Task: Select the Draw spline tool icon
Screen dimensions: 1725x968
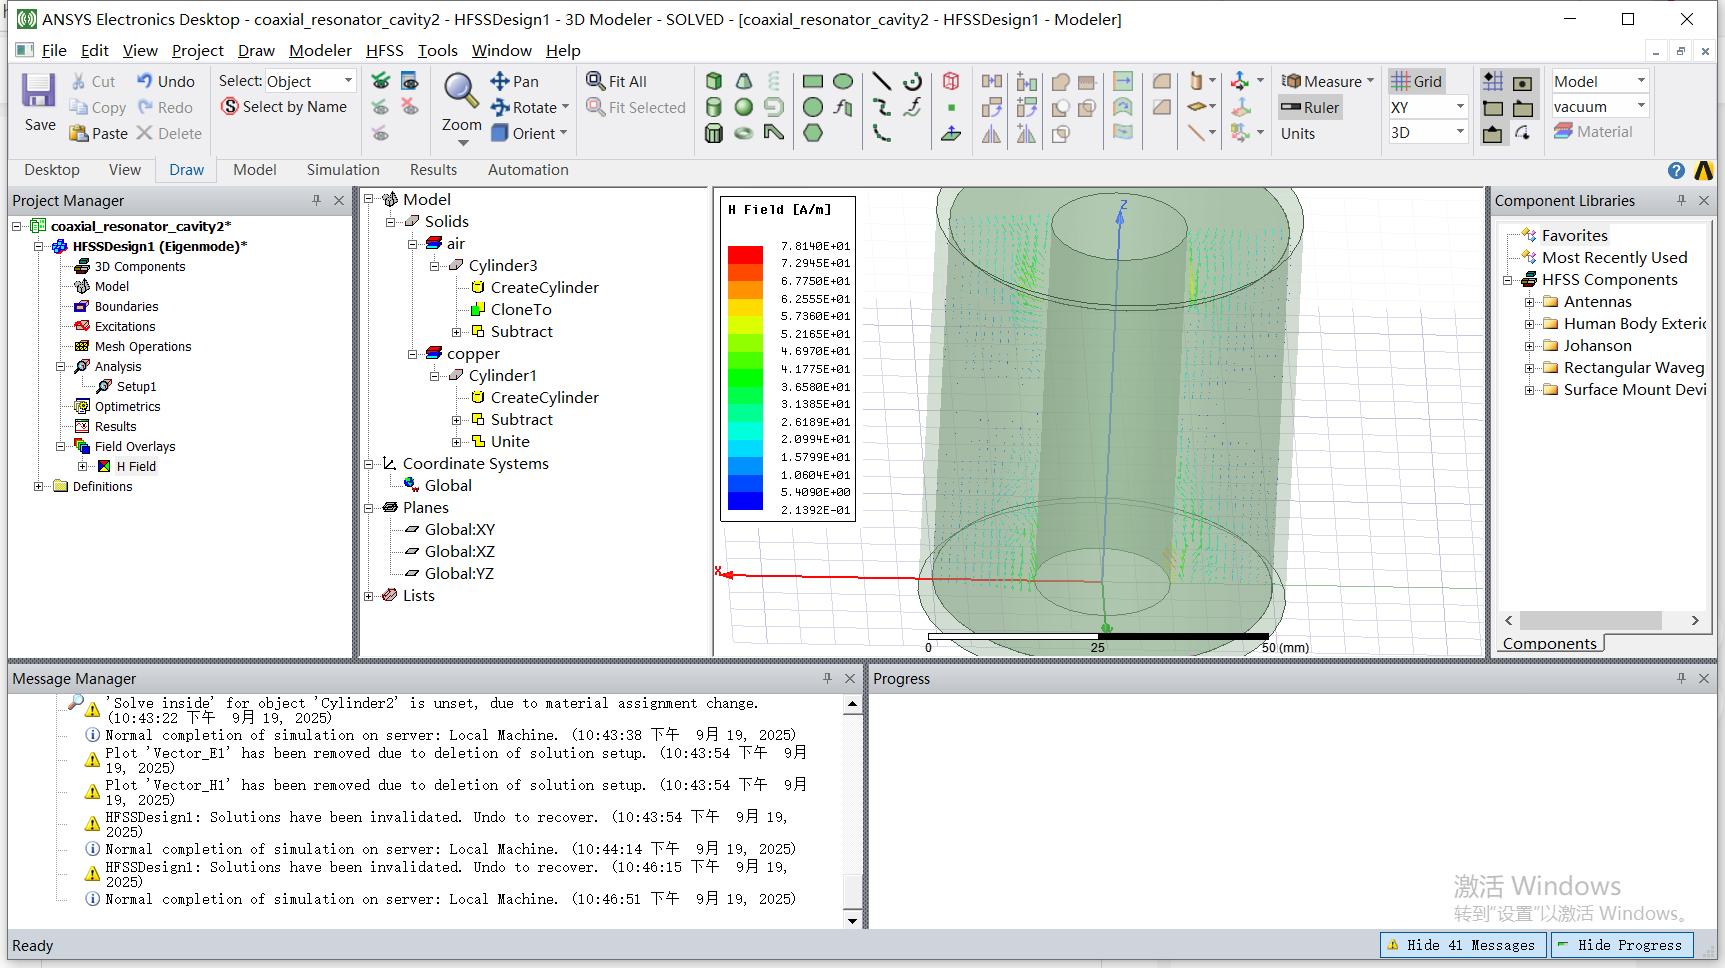Action: coord(881,107)
